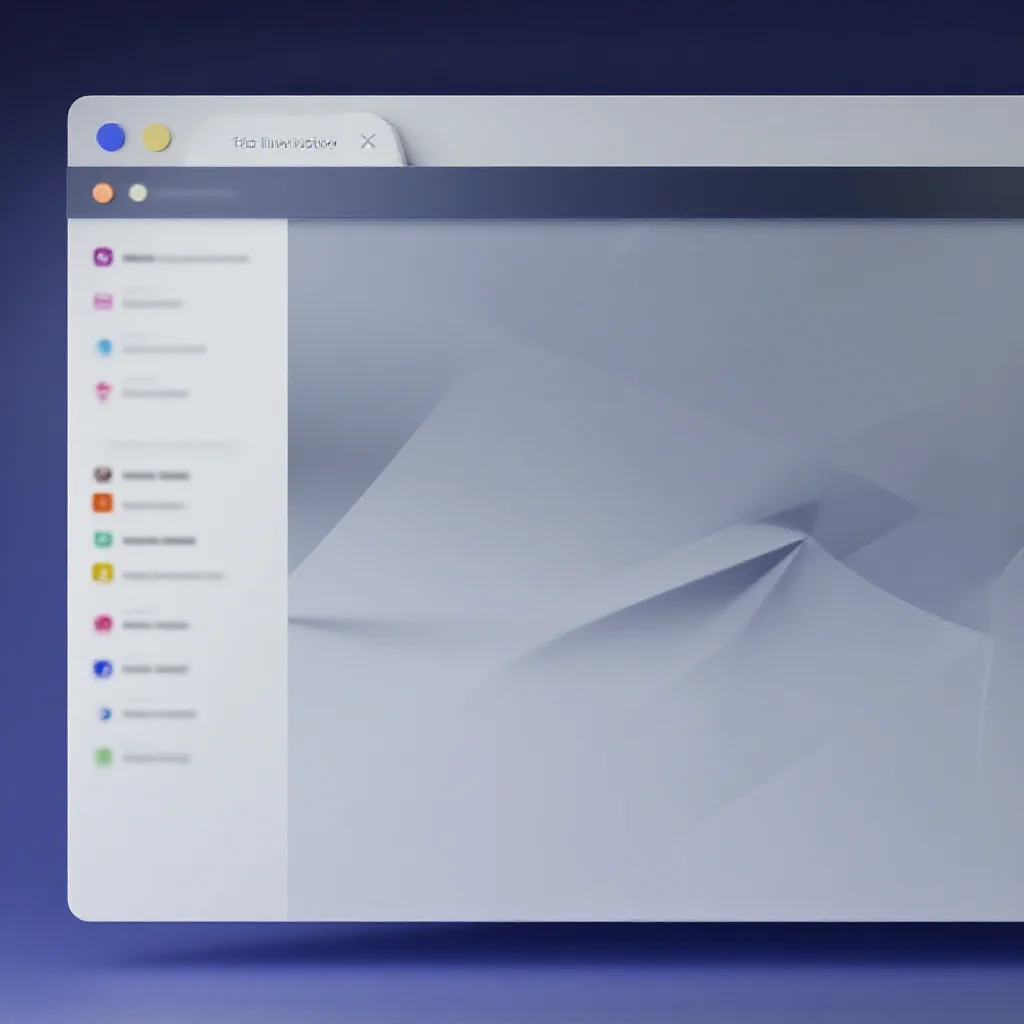
Task: Click the orange circle in the dark toolbar
Action: [103, 193]
